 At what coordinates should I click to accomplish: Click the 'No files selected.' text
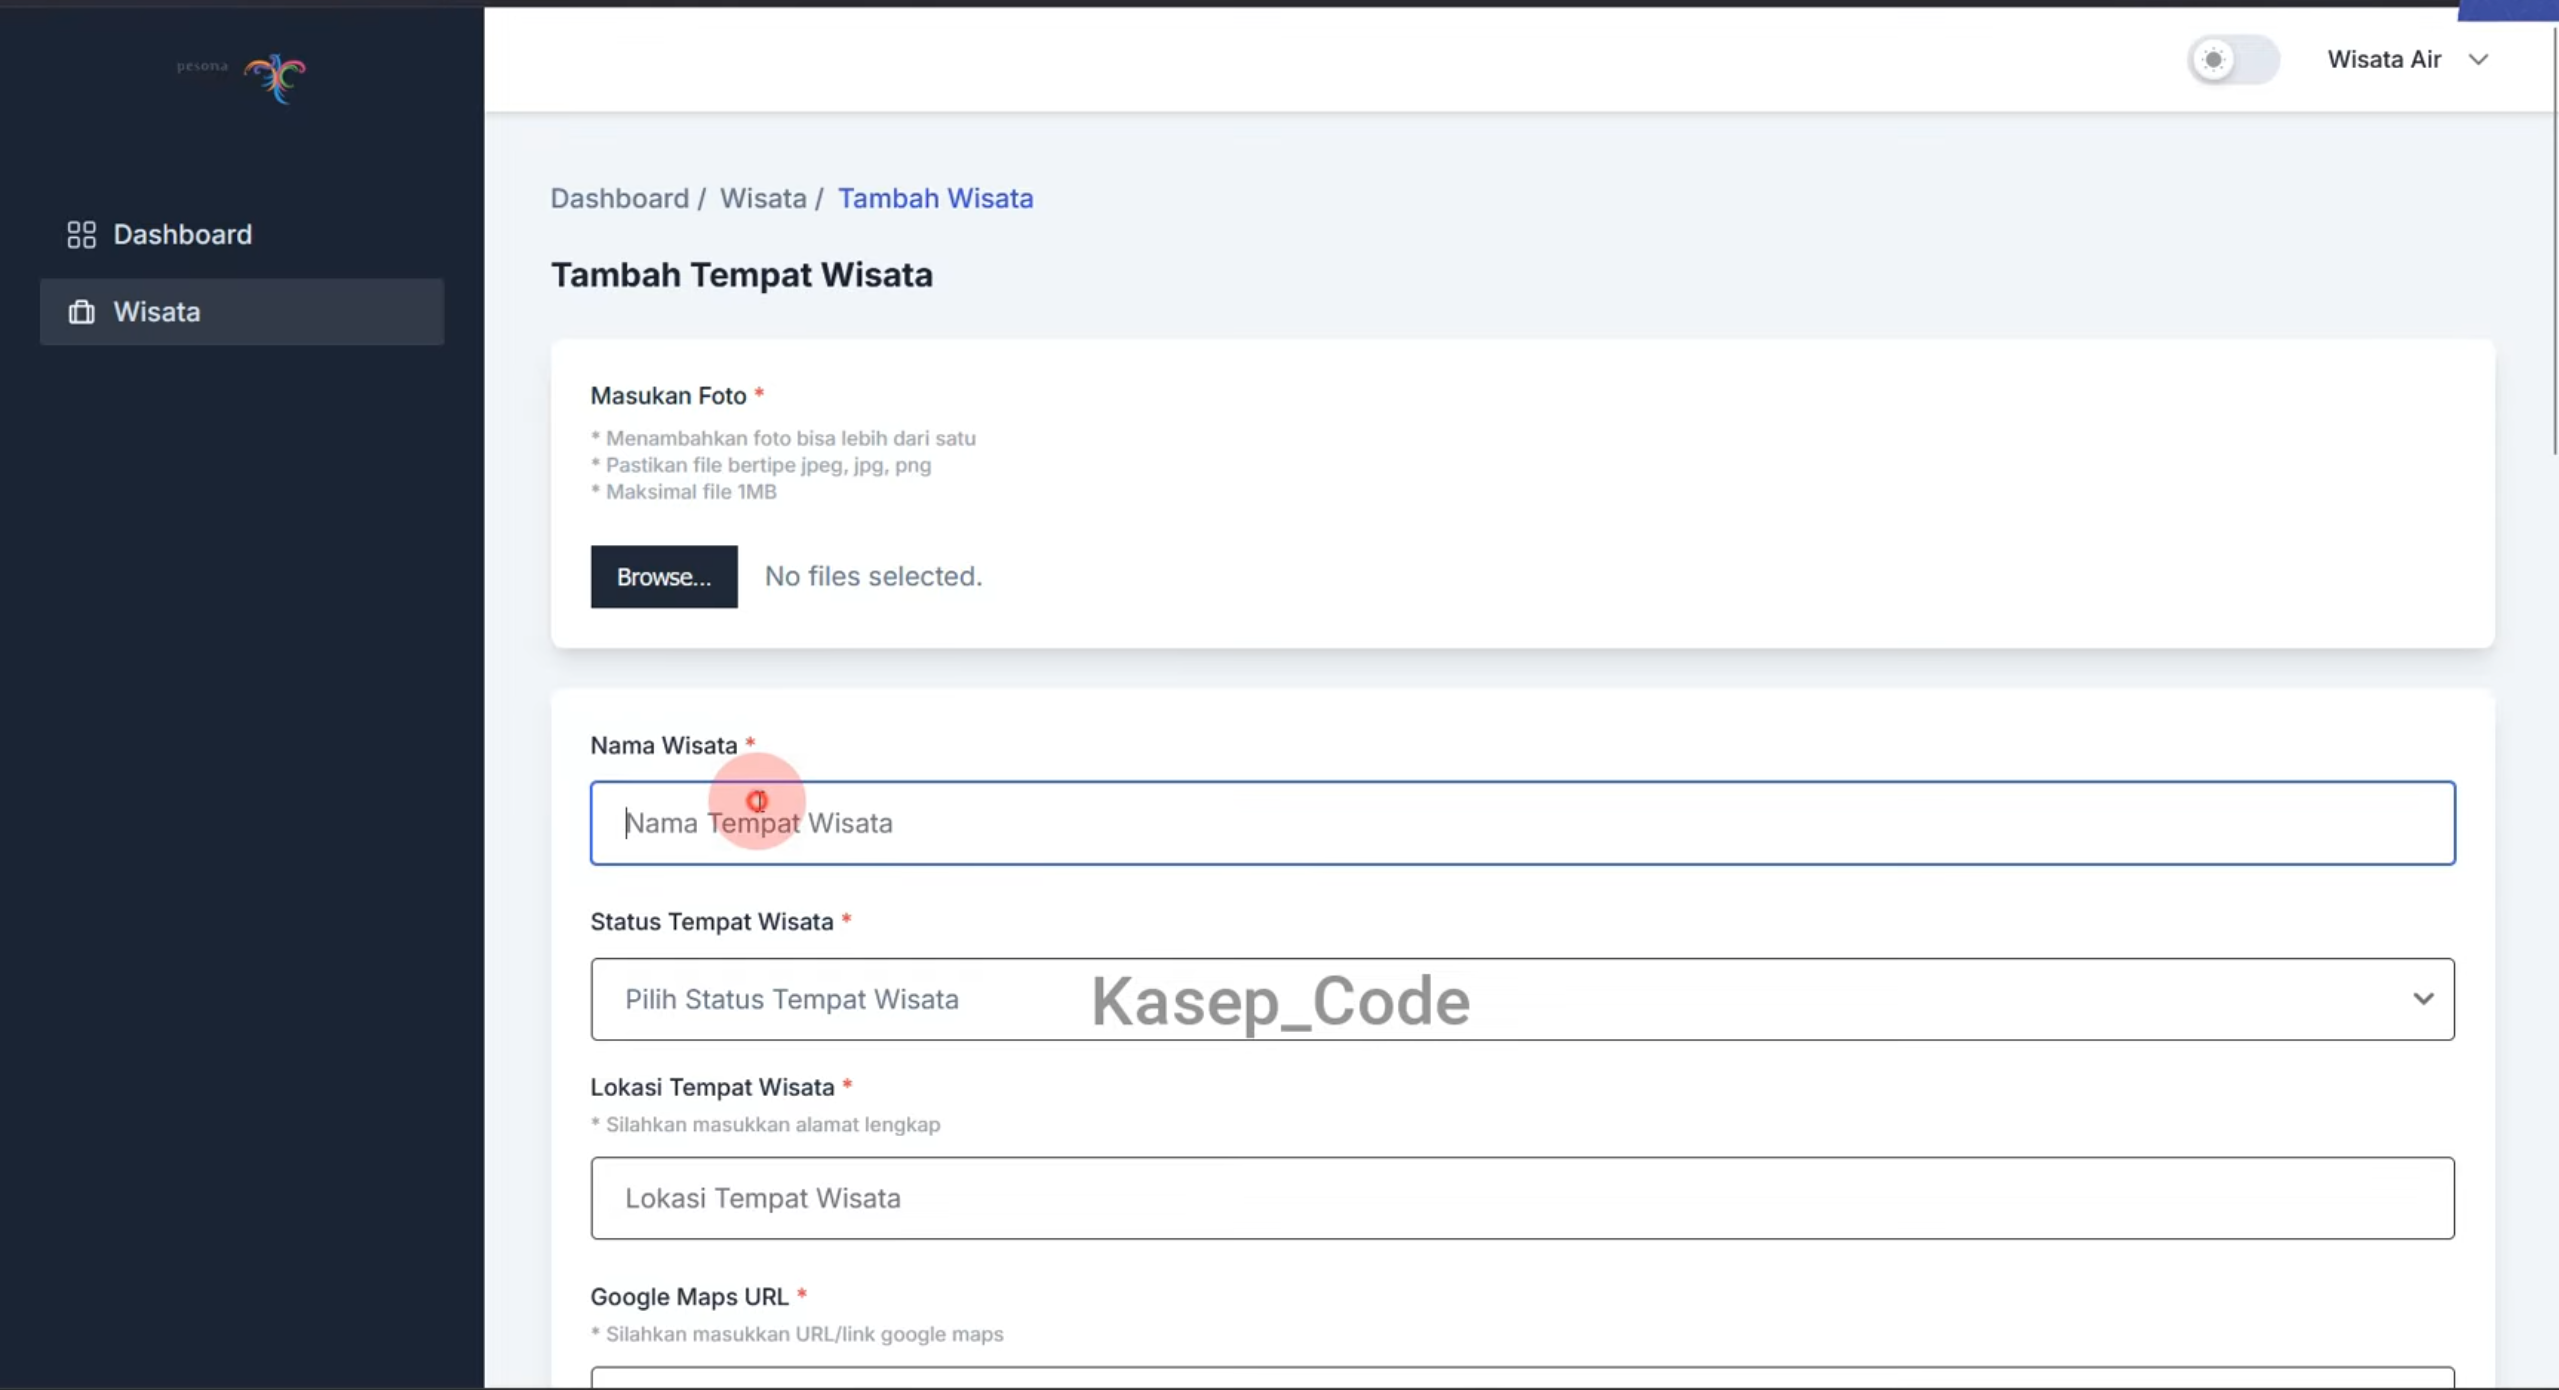point(873,576)
